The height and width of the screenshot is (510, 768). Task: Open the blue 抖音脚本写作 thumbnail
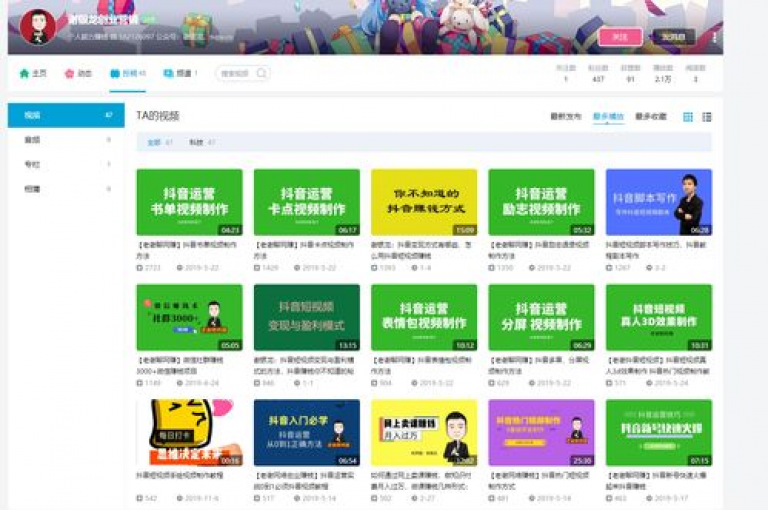click(x=659, y=202)
